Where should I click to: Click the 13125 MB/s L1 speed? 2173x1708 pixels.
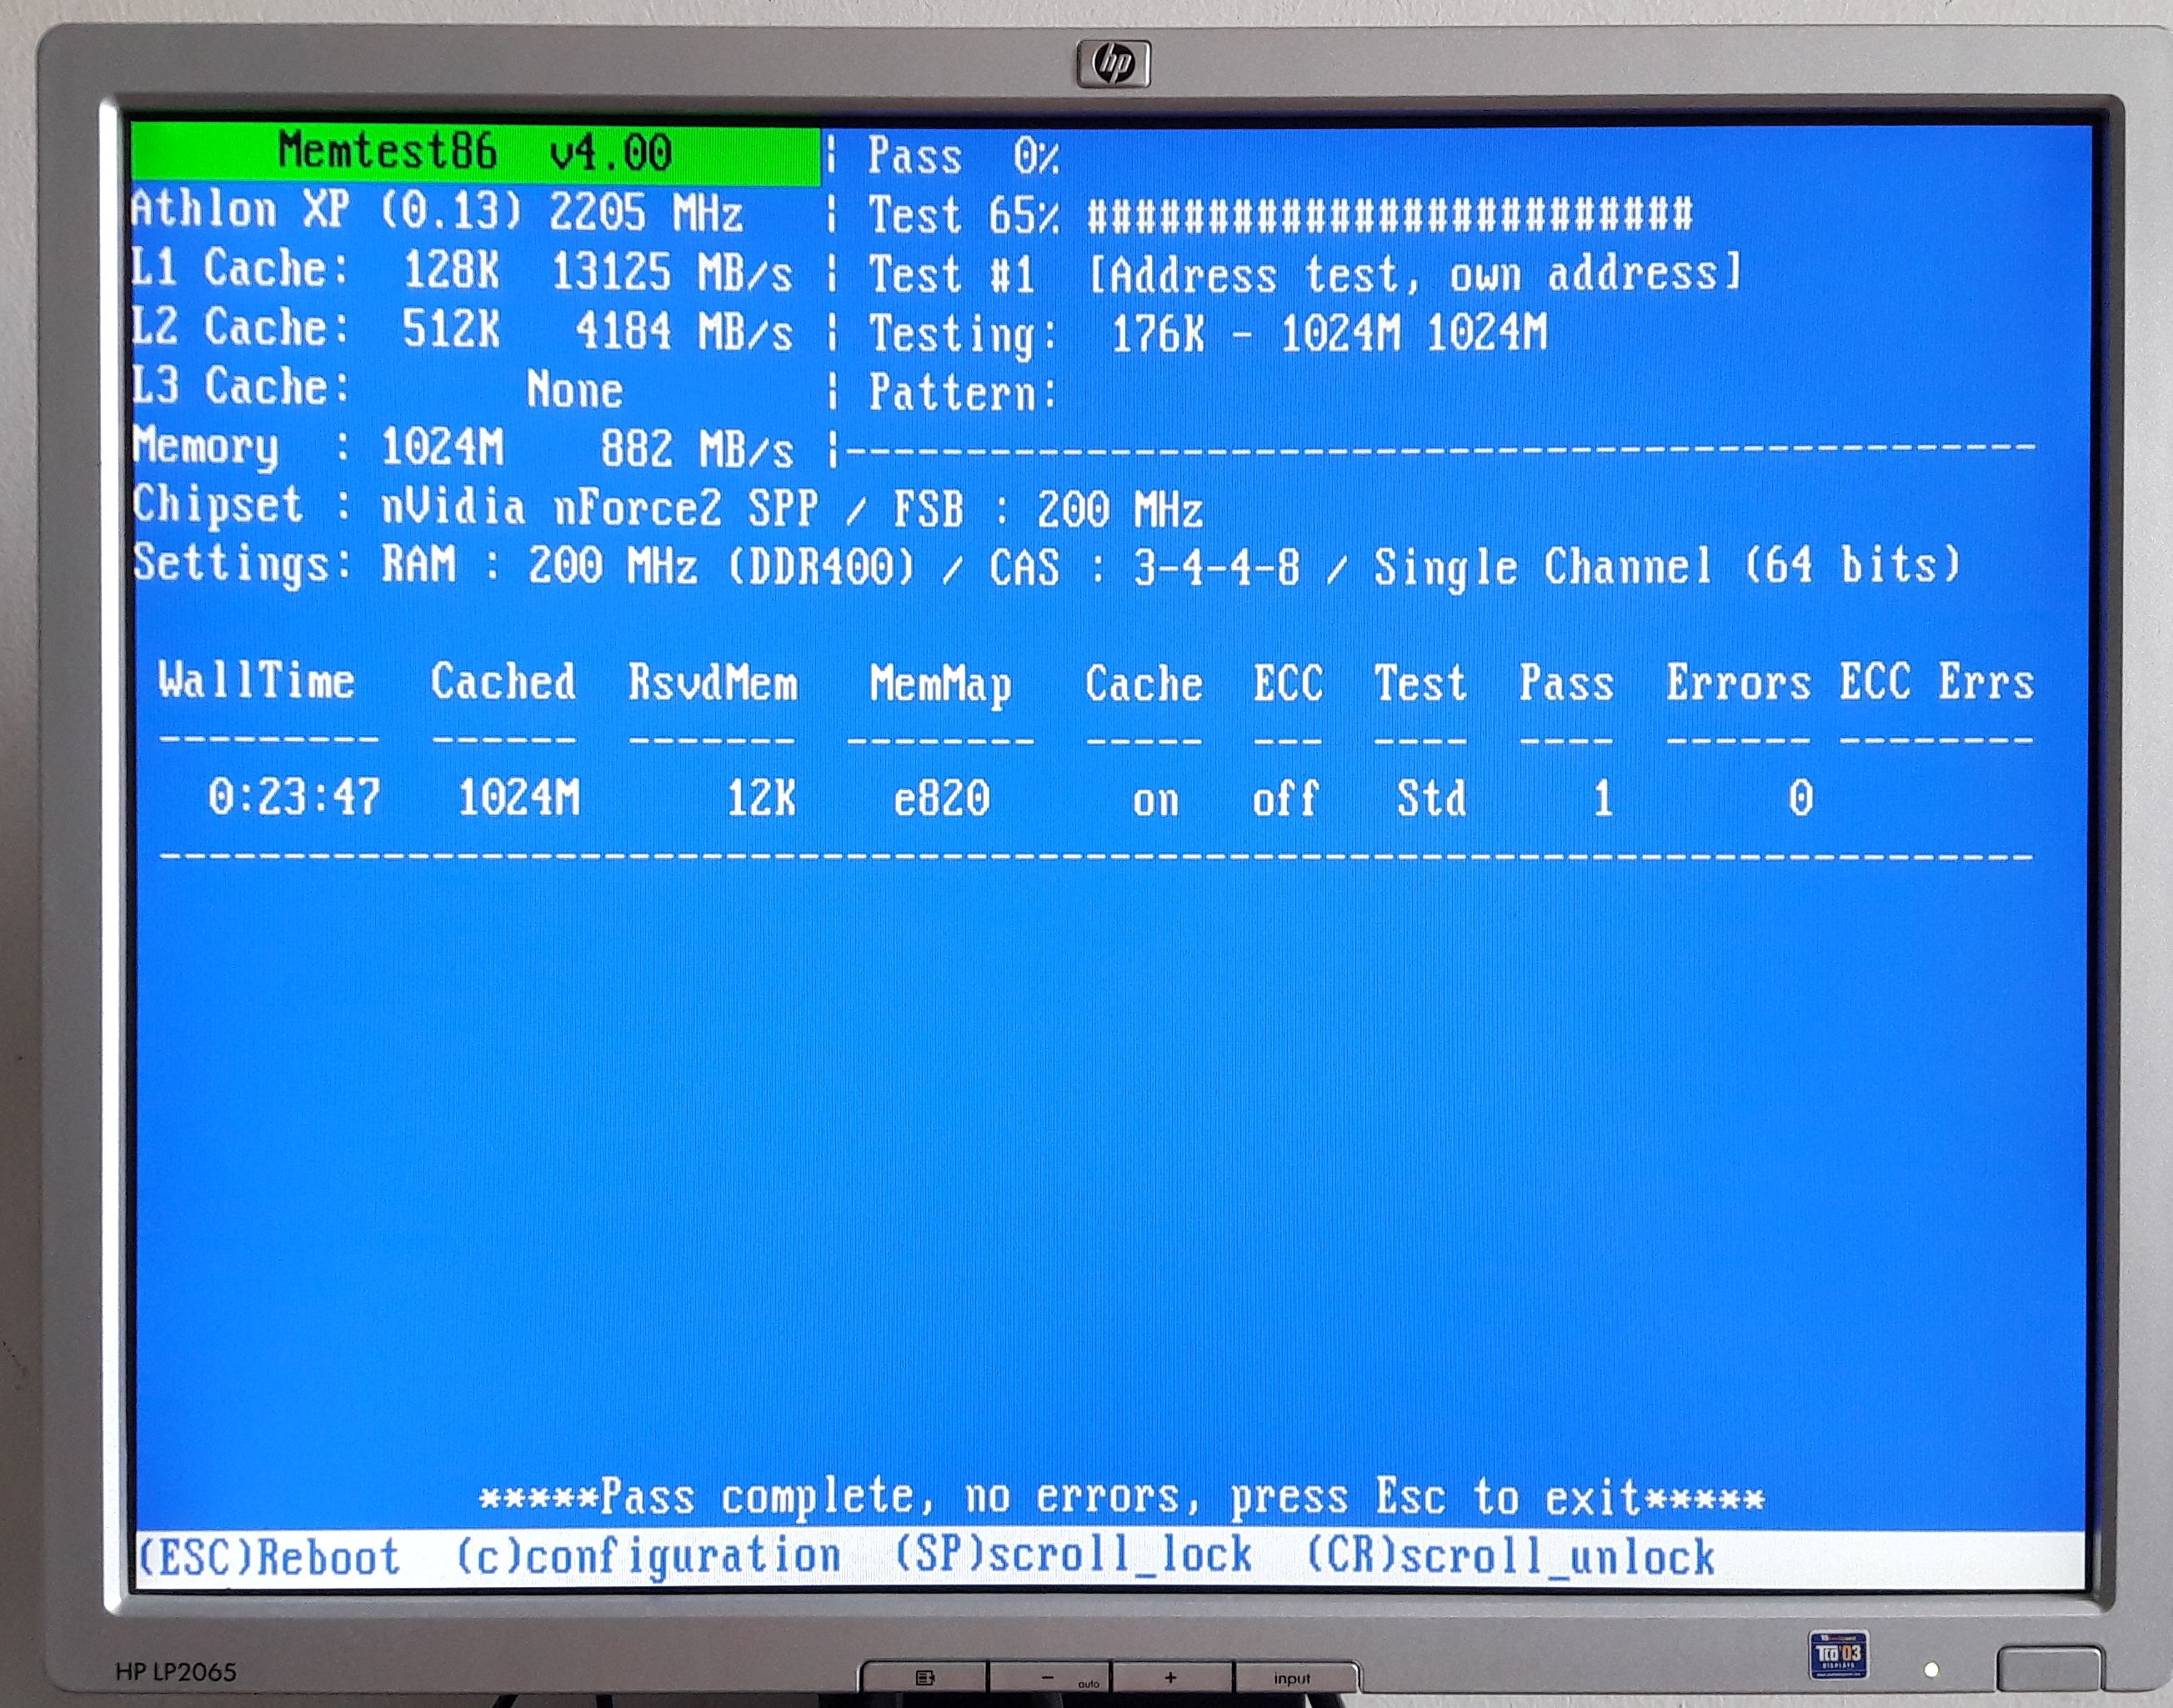point(672,272)
